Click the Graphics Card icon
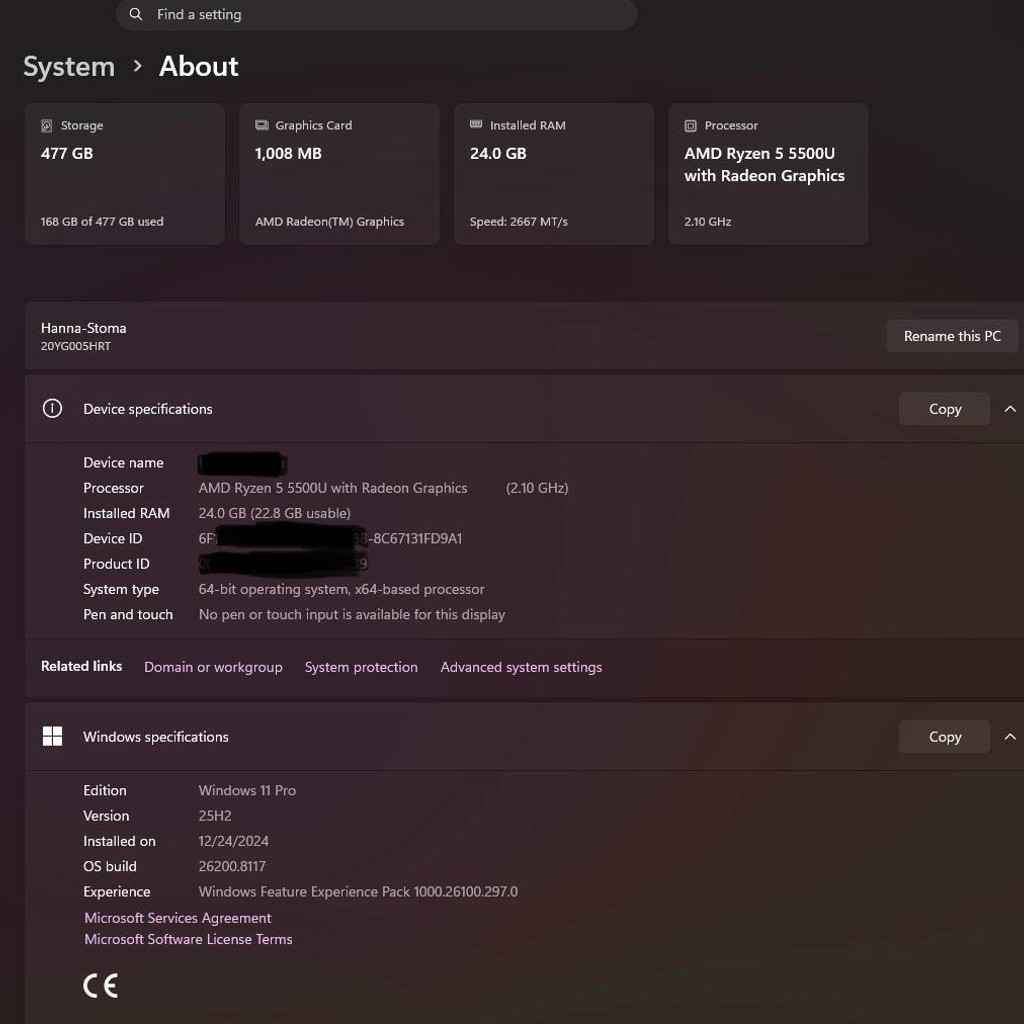 point(262,125)
